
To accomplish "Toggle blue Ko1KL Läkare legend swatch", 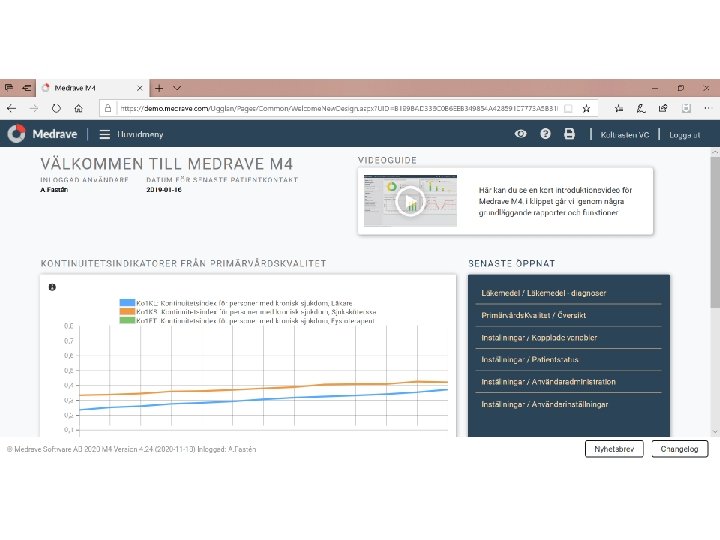I will point(127,303).
